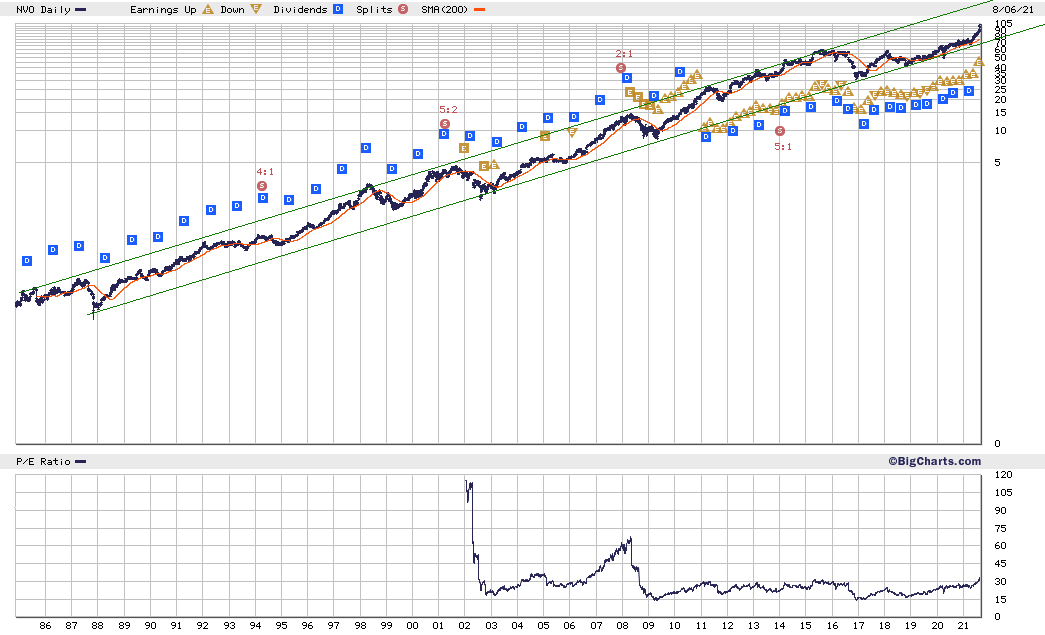Click the latest Earnings Up marker in 2021
This screenshot has width=1045, height=635.
978,61
